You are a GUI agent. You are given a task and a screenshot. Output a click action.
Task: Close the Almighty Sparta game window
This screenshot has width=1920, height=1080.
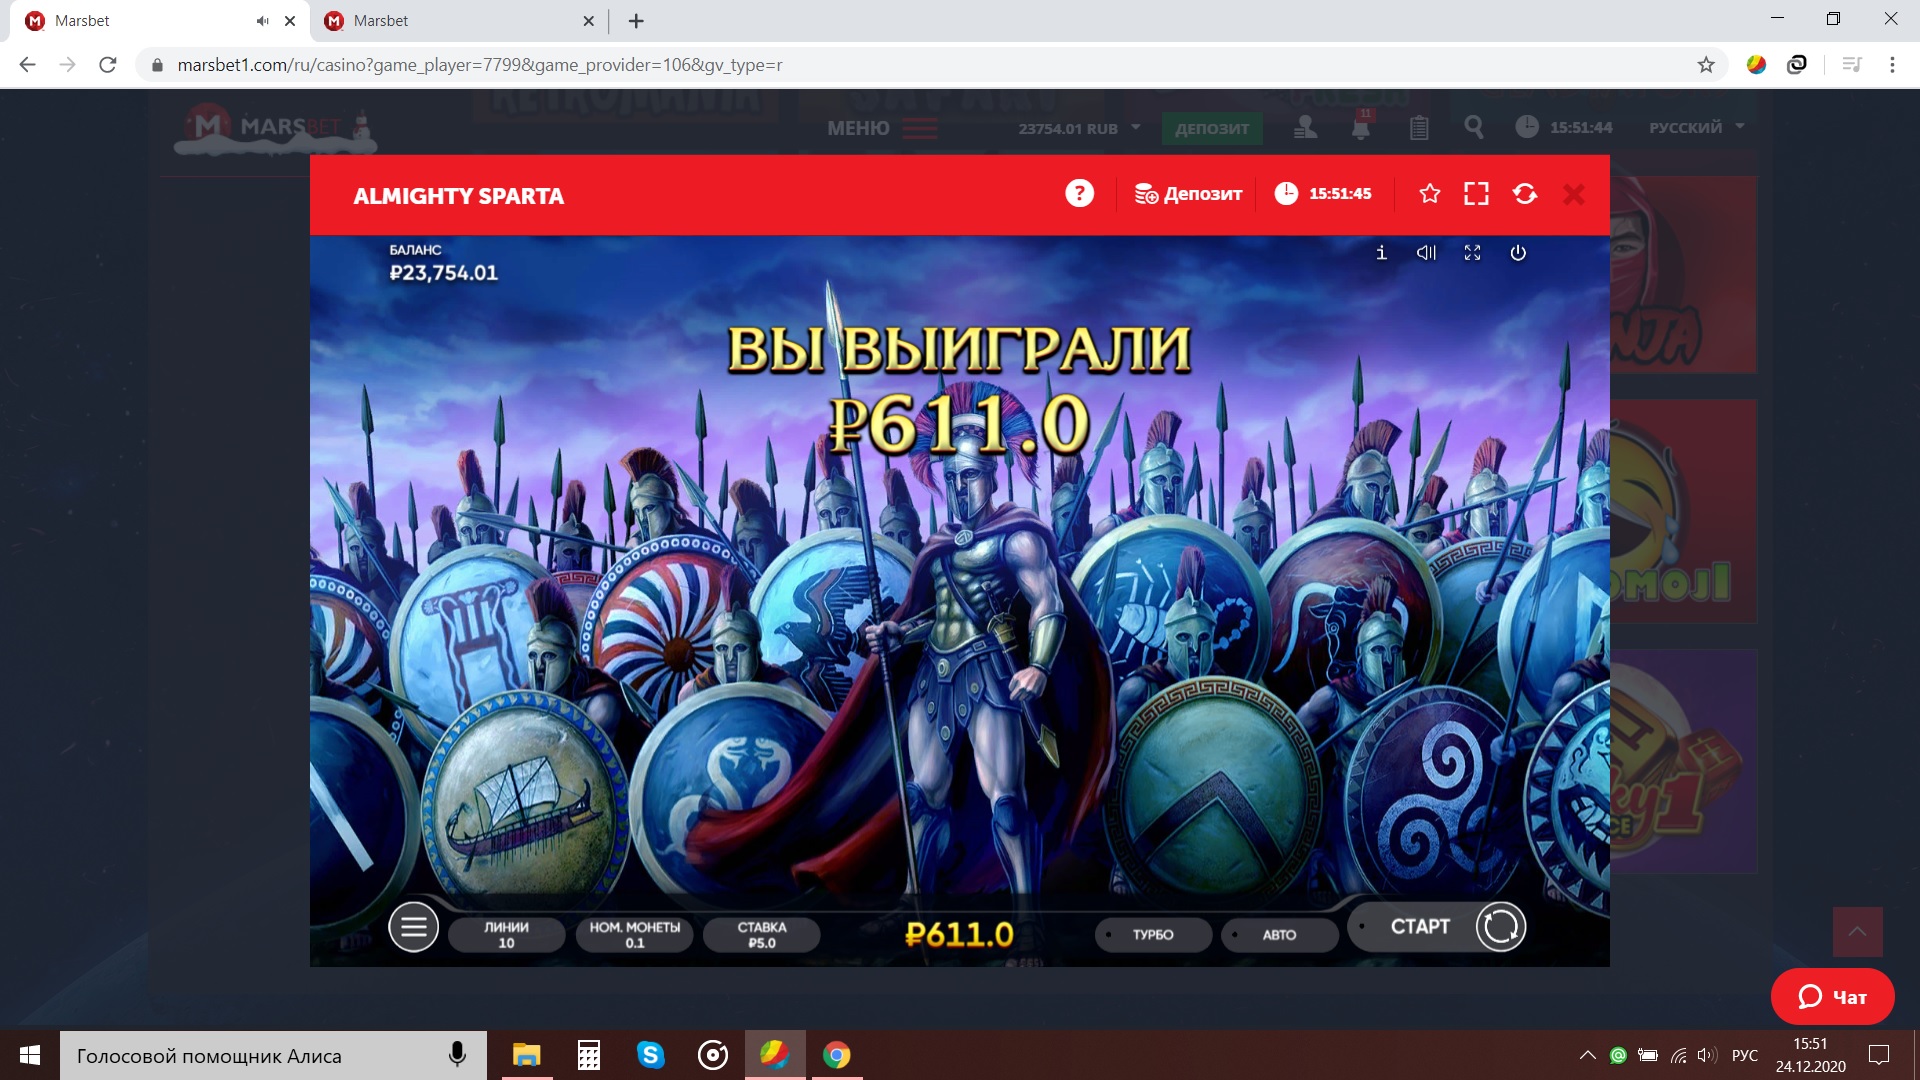pyautogui.click(x=1574, y=195)
